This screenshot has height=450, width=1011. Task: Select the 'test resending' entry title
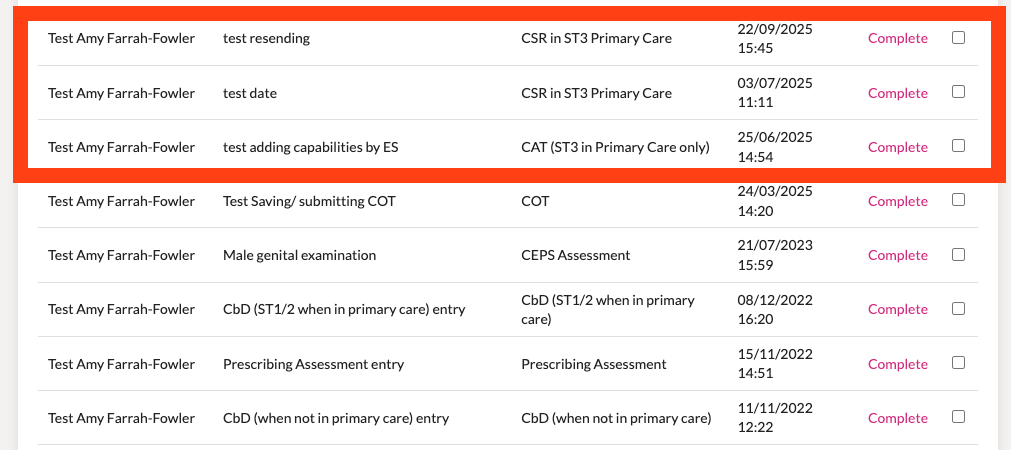(266, 39)
